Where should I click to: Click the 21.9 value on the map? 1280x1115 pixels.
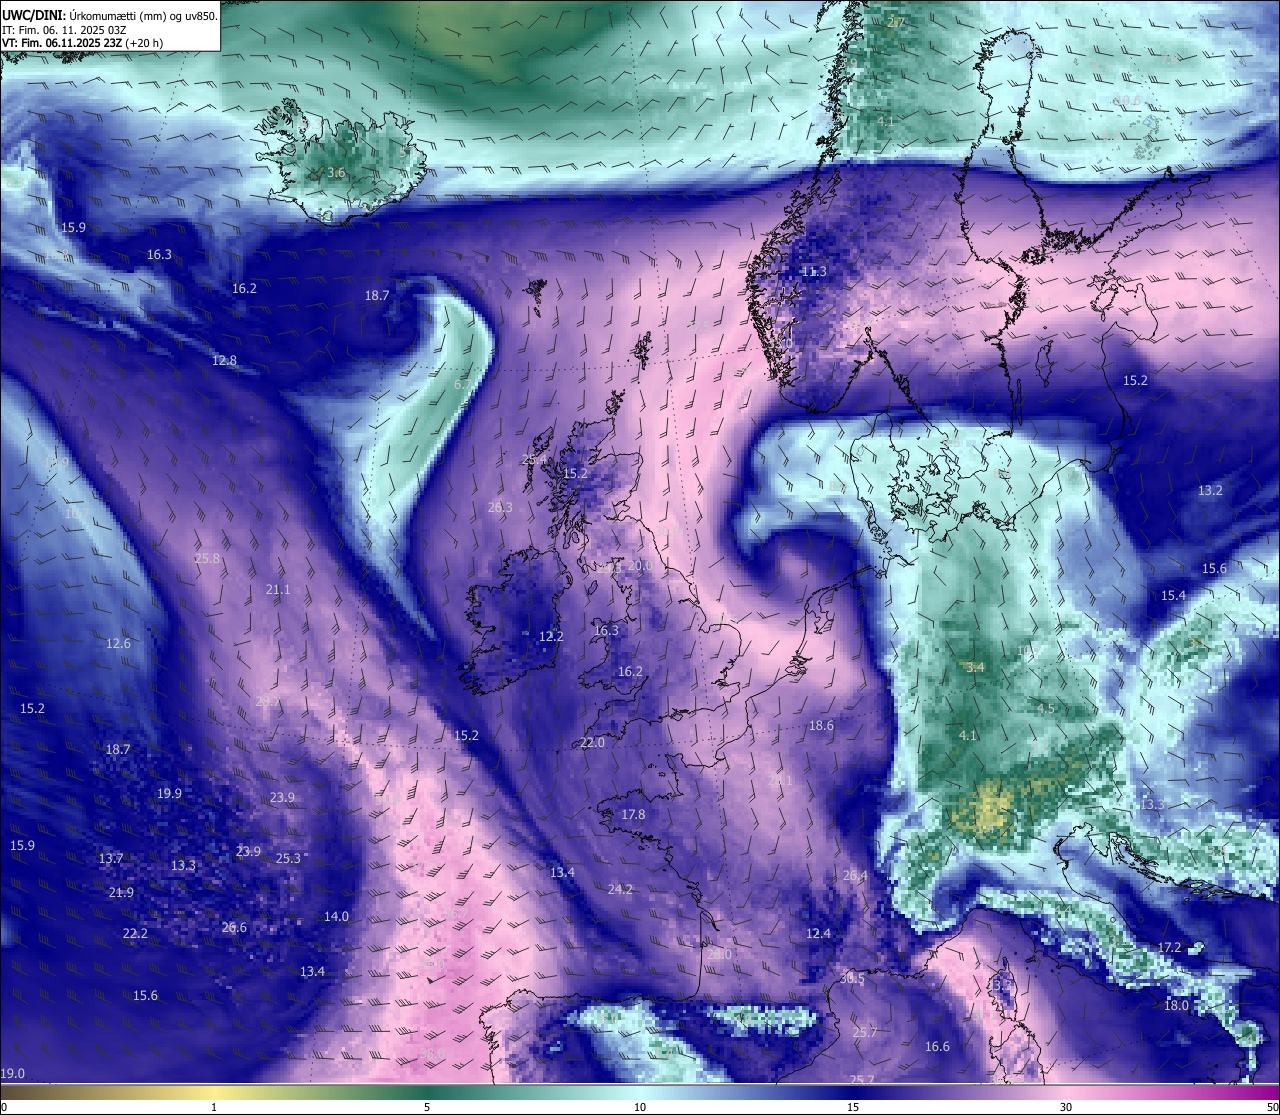121,893
